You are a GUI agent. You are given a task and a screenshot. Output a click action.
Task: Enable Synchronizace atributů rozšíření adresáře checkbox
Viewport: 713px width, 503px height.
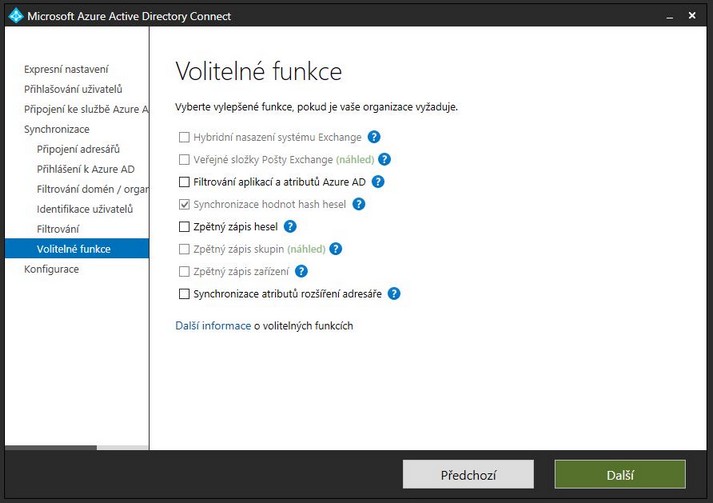point(184,294)
